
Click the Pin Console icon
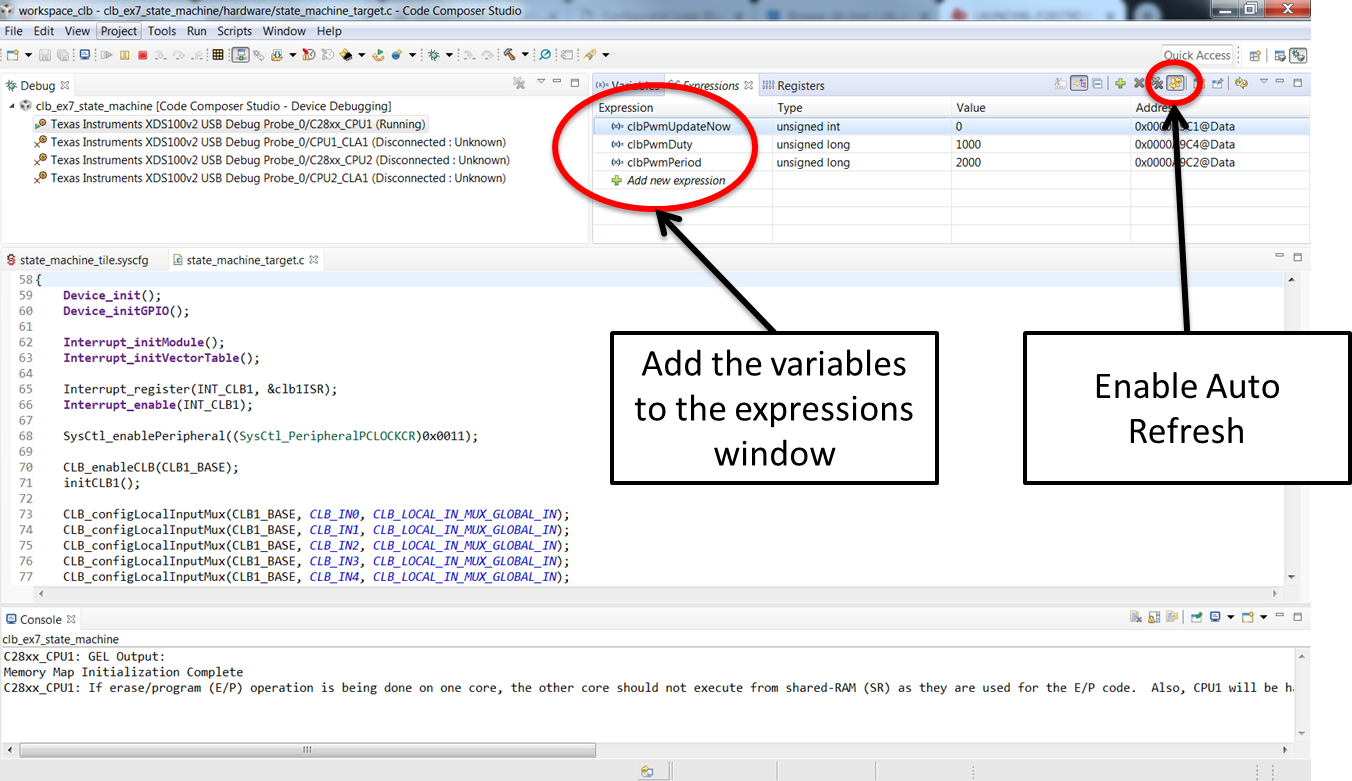[1197, 617]
